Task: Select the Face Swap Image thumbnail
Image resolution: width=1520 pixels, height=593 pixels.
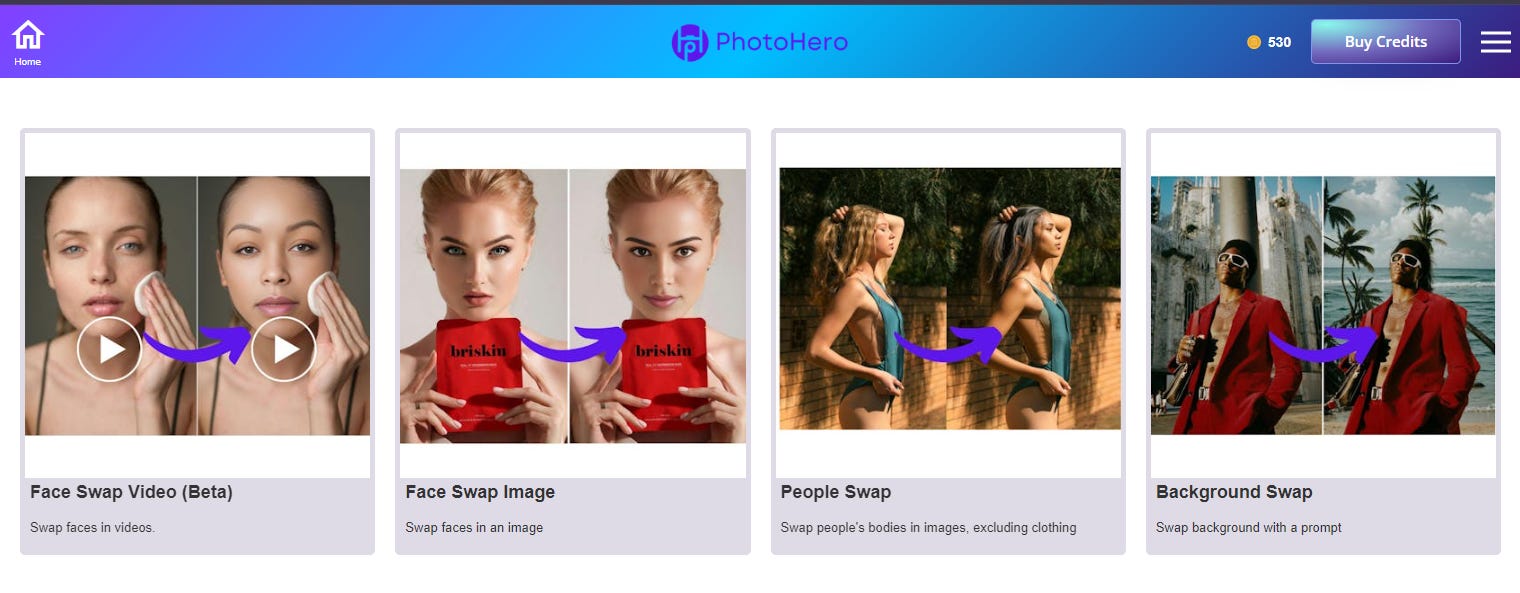Action: pyautogui.click(x=573, y=306)
